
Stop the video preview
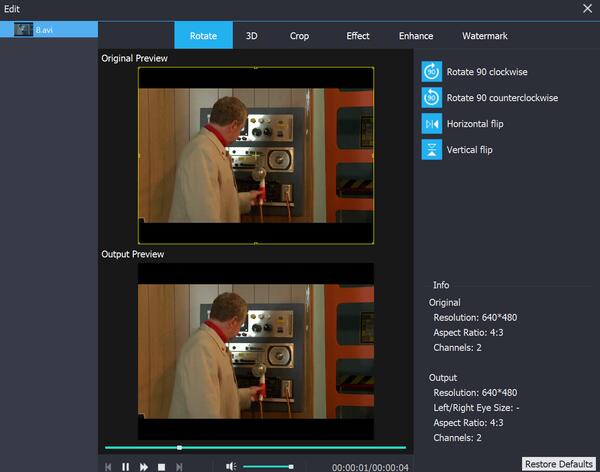161,466
